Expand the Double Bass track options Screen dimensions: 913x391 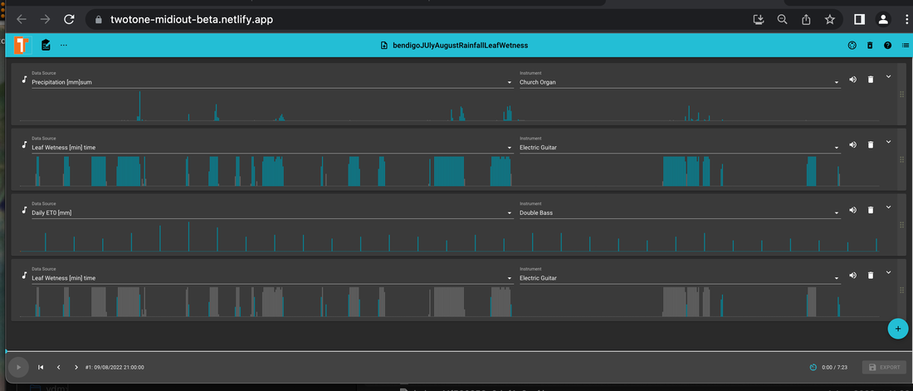[x=889, y=207]
